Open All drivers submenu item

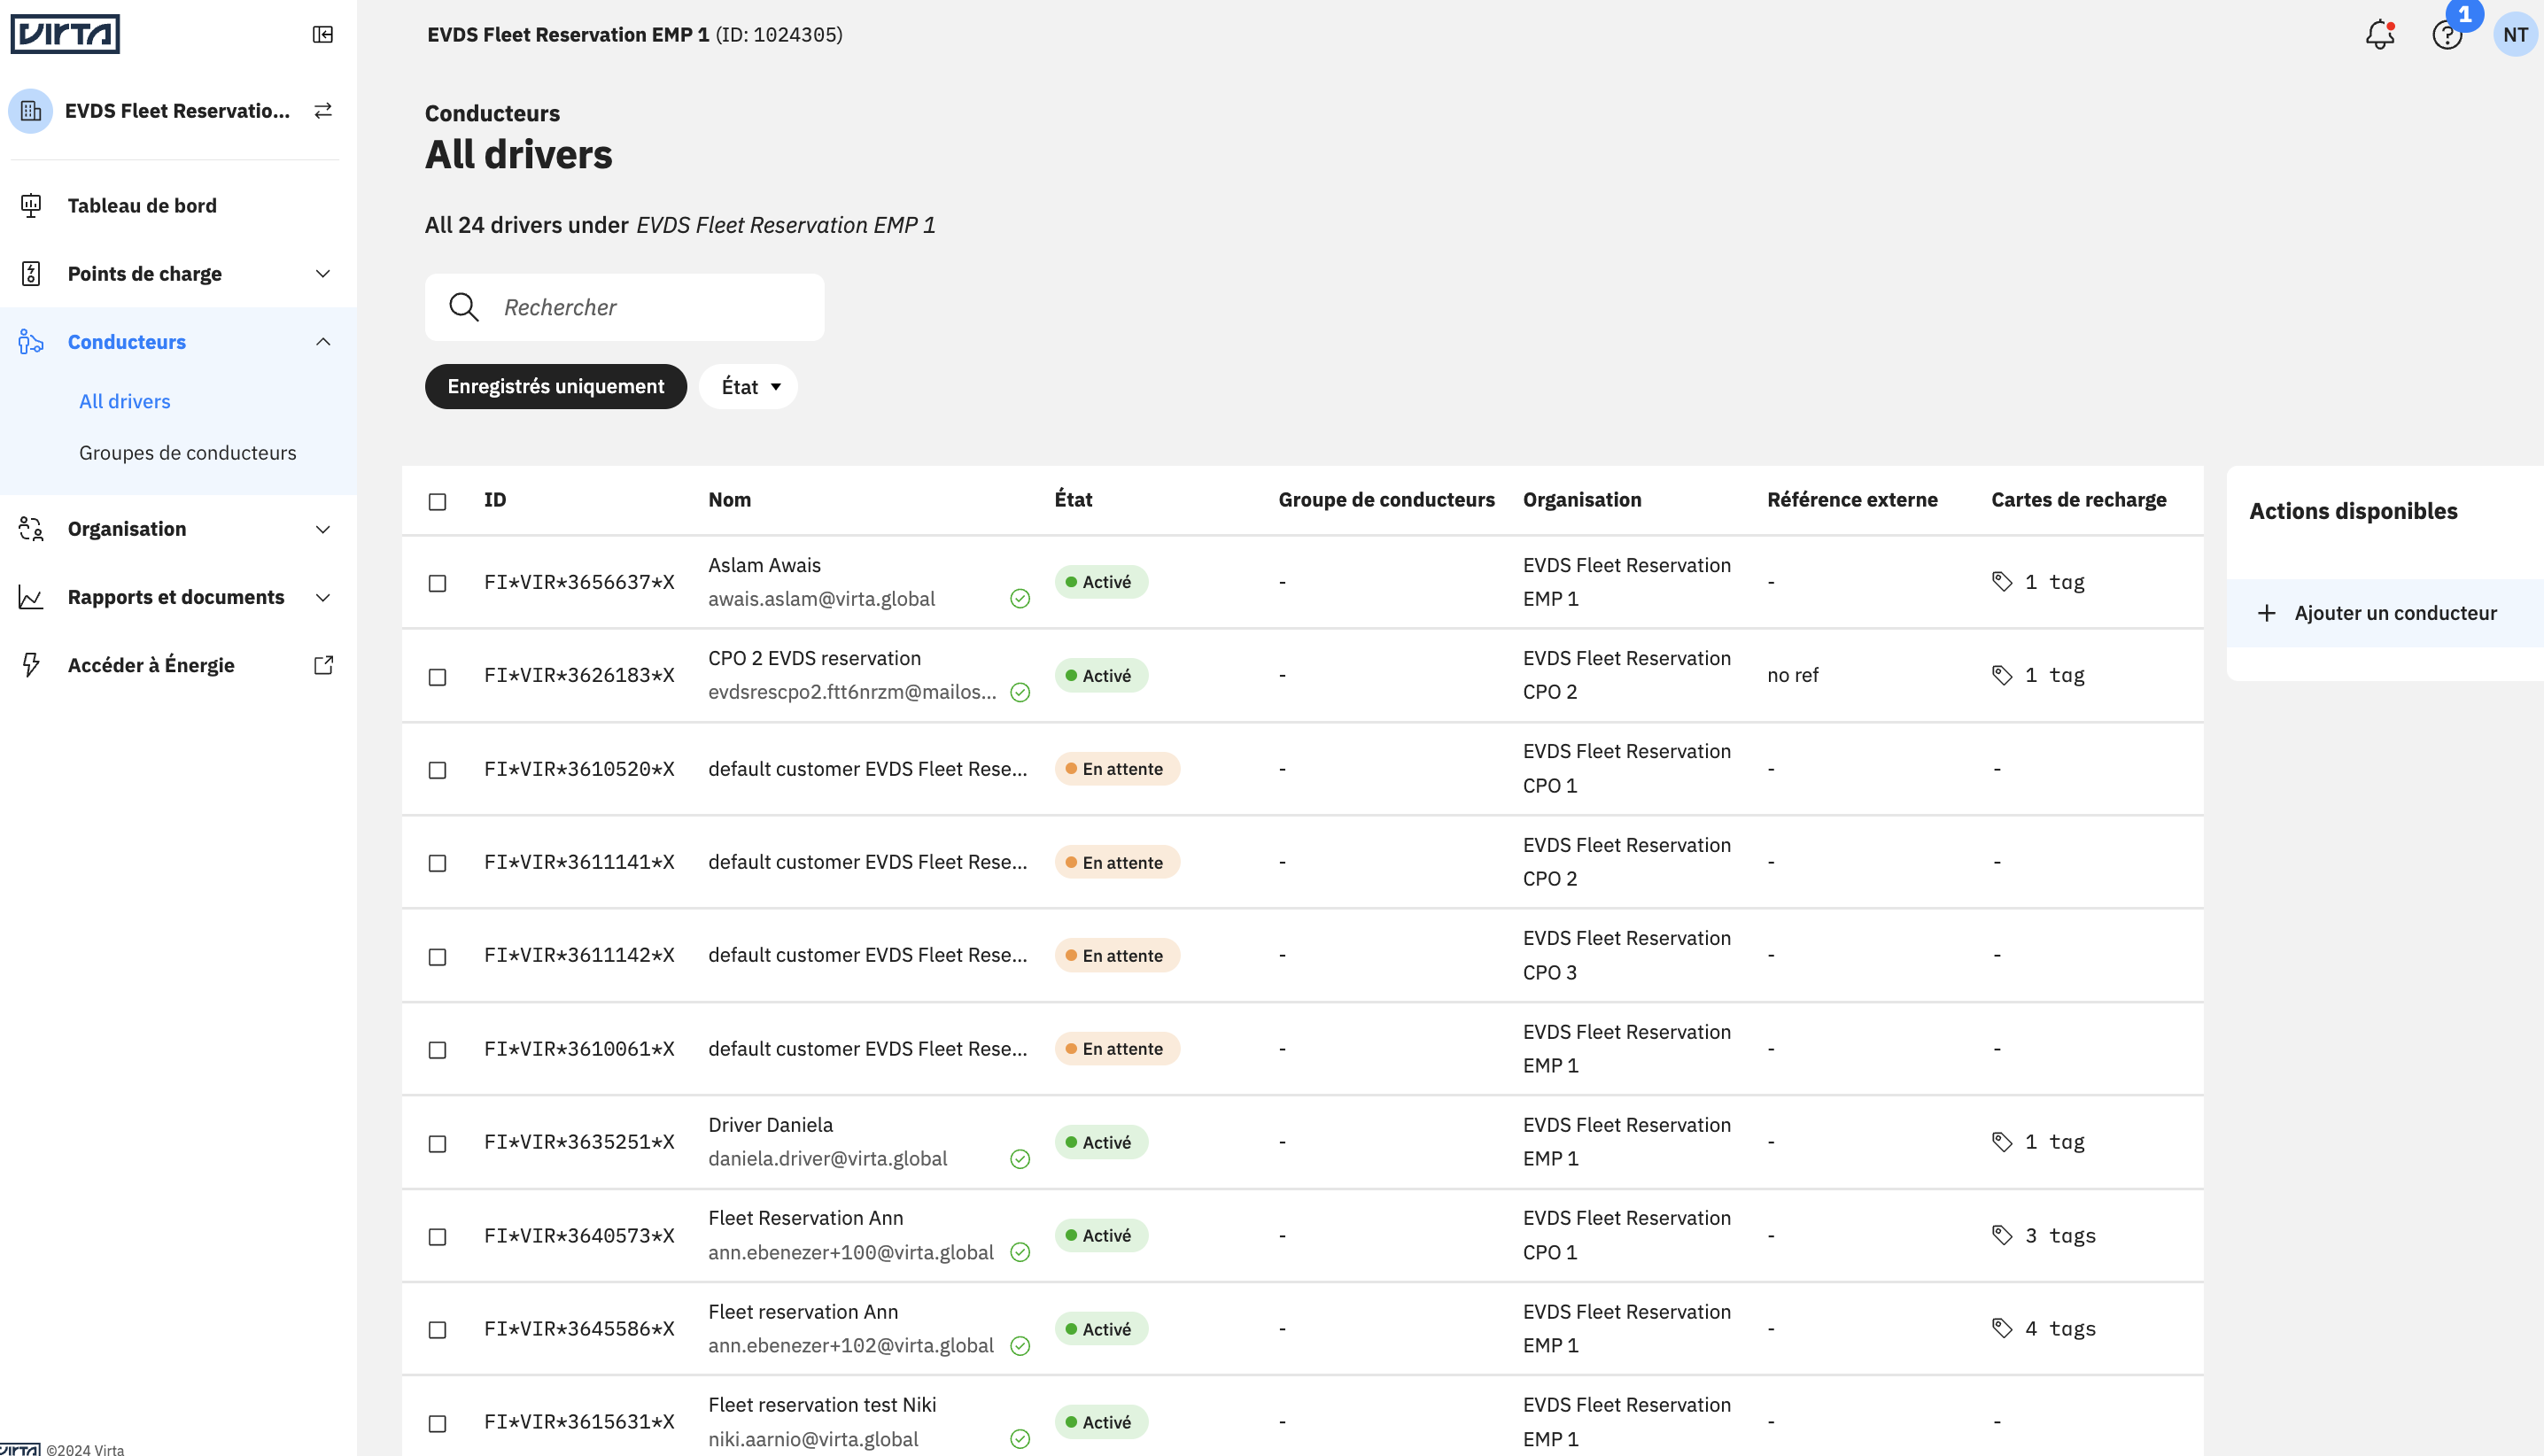(125, 401)
